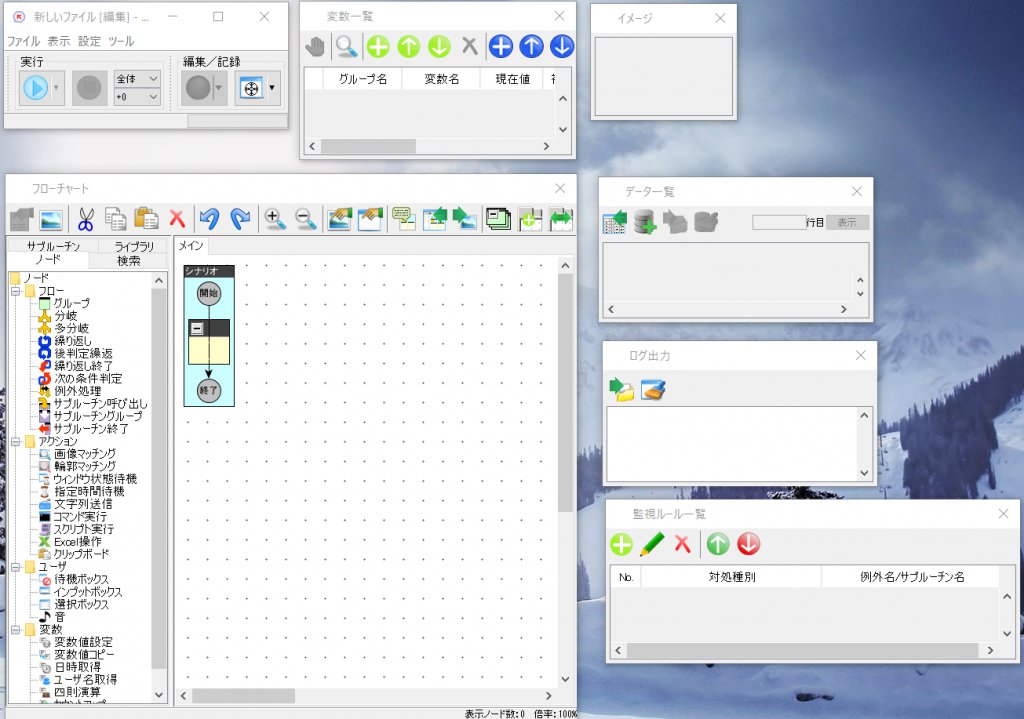Image resolution: width=1024 pixels, height=719 pixels.
Task: Click the blue undo arrow in flowchart toolbar
Action: click(x=208, y=218)
